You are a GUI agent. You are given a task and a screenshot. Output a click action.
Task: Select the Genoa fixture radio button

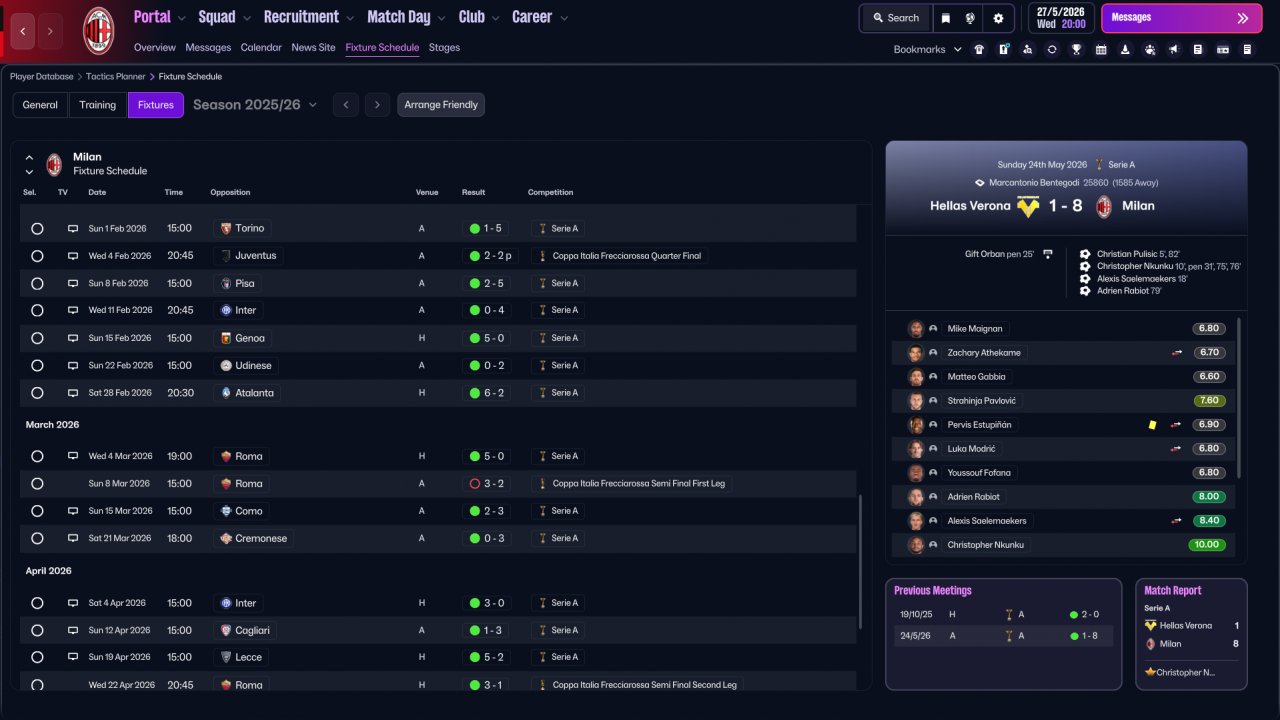coord(37,338)
